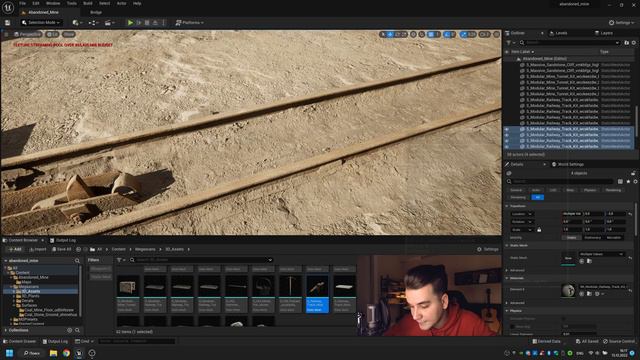This screenshot has height=360, width=640.
Task: Toggle rotation snapping icon in viewport
Action: point(447,35)
